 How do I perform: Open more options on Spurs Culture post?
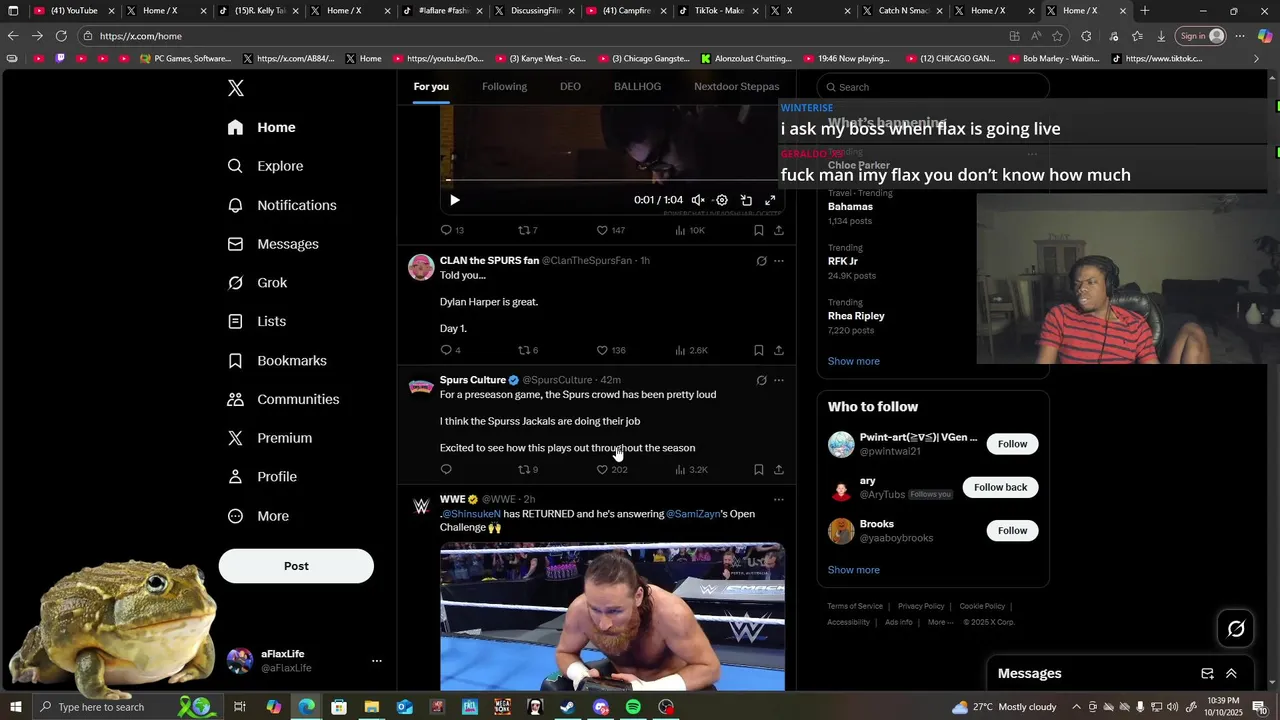(x=779, y=380)
